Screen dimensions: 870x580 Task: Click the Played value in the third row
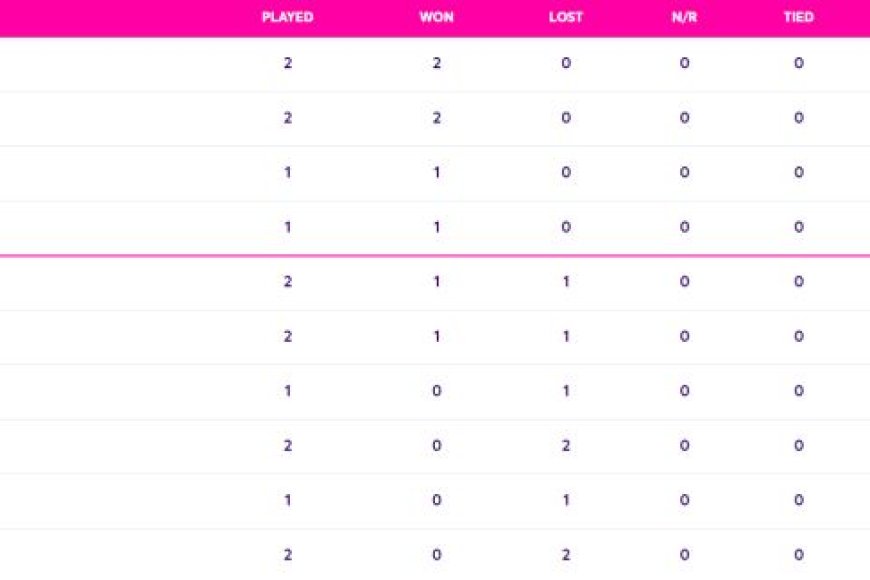(288, 173)
